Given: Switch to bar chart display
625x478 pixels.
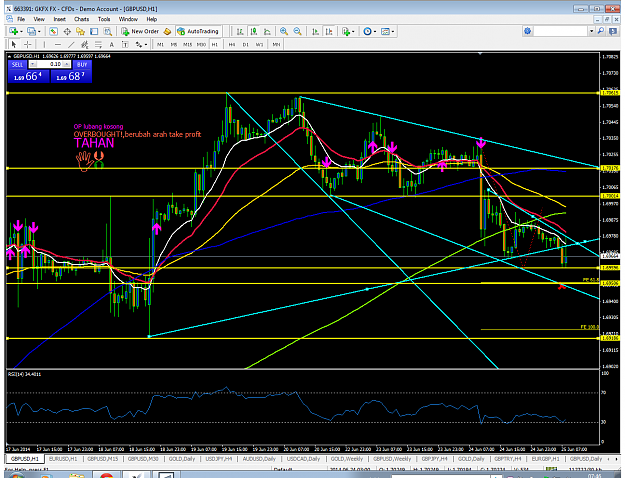Looking at the screenshot, I should 240,31.
